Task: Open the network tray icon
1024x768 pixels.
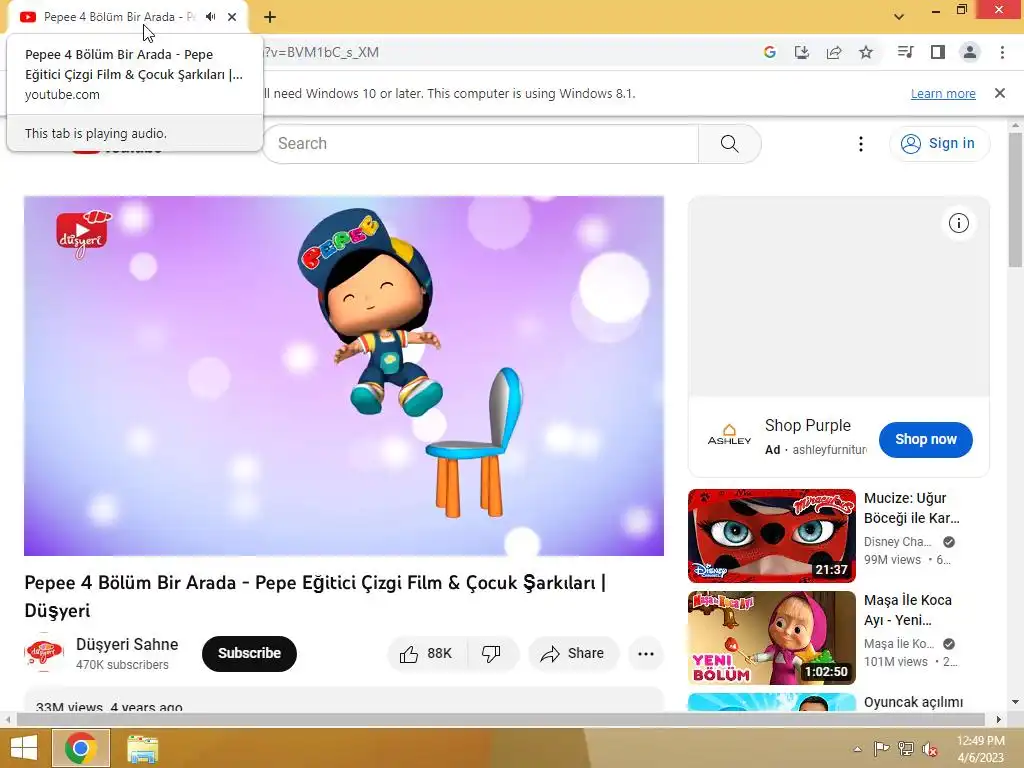Action: click(906, 748)
